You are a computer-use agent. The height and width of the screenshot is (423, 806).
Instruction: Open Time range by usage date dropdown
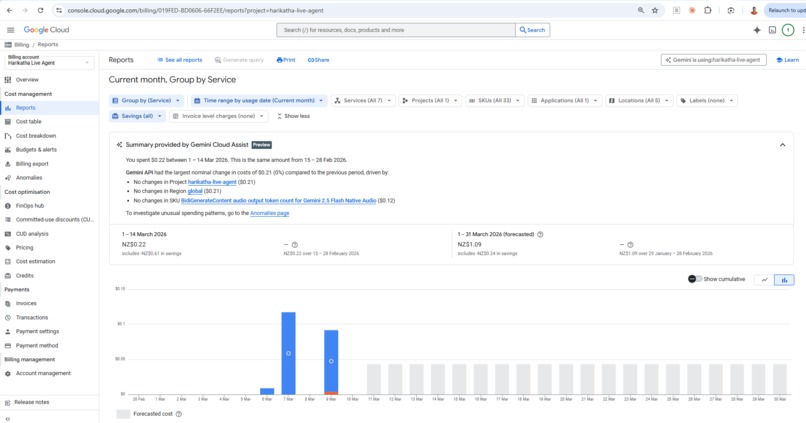pyautogui.click(x=259, y=101)
